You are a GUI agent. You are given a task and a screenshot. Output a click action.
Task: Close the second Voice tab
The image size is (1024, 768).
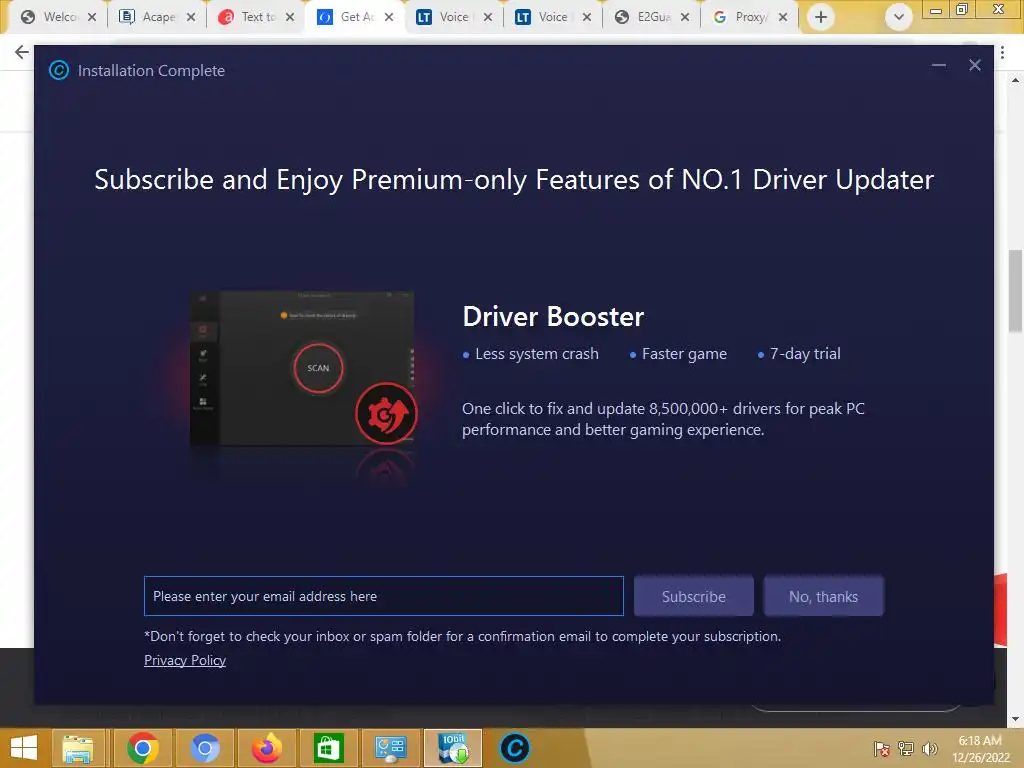click(587, 17)
